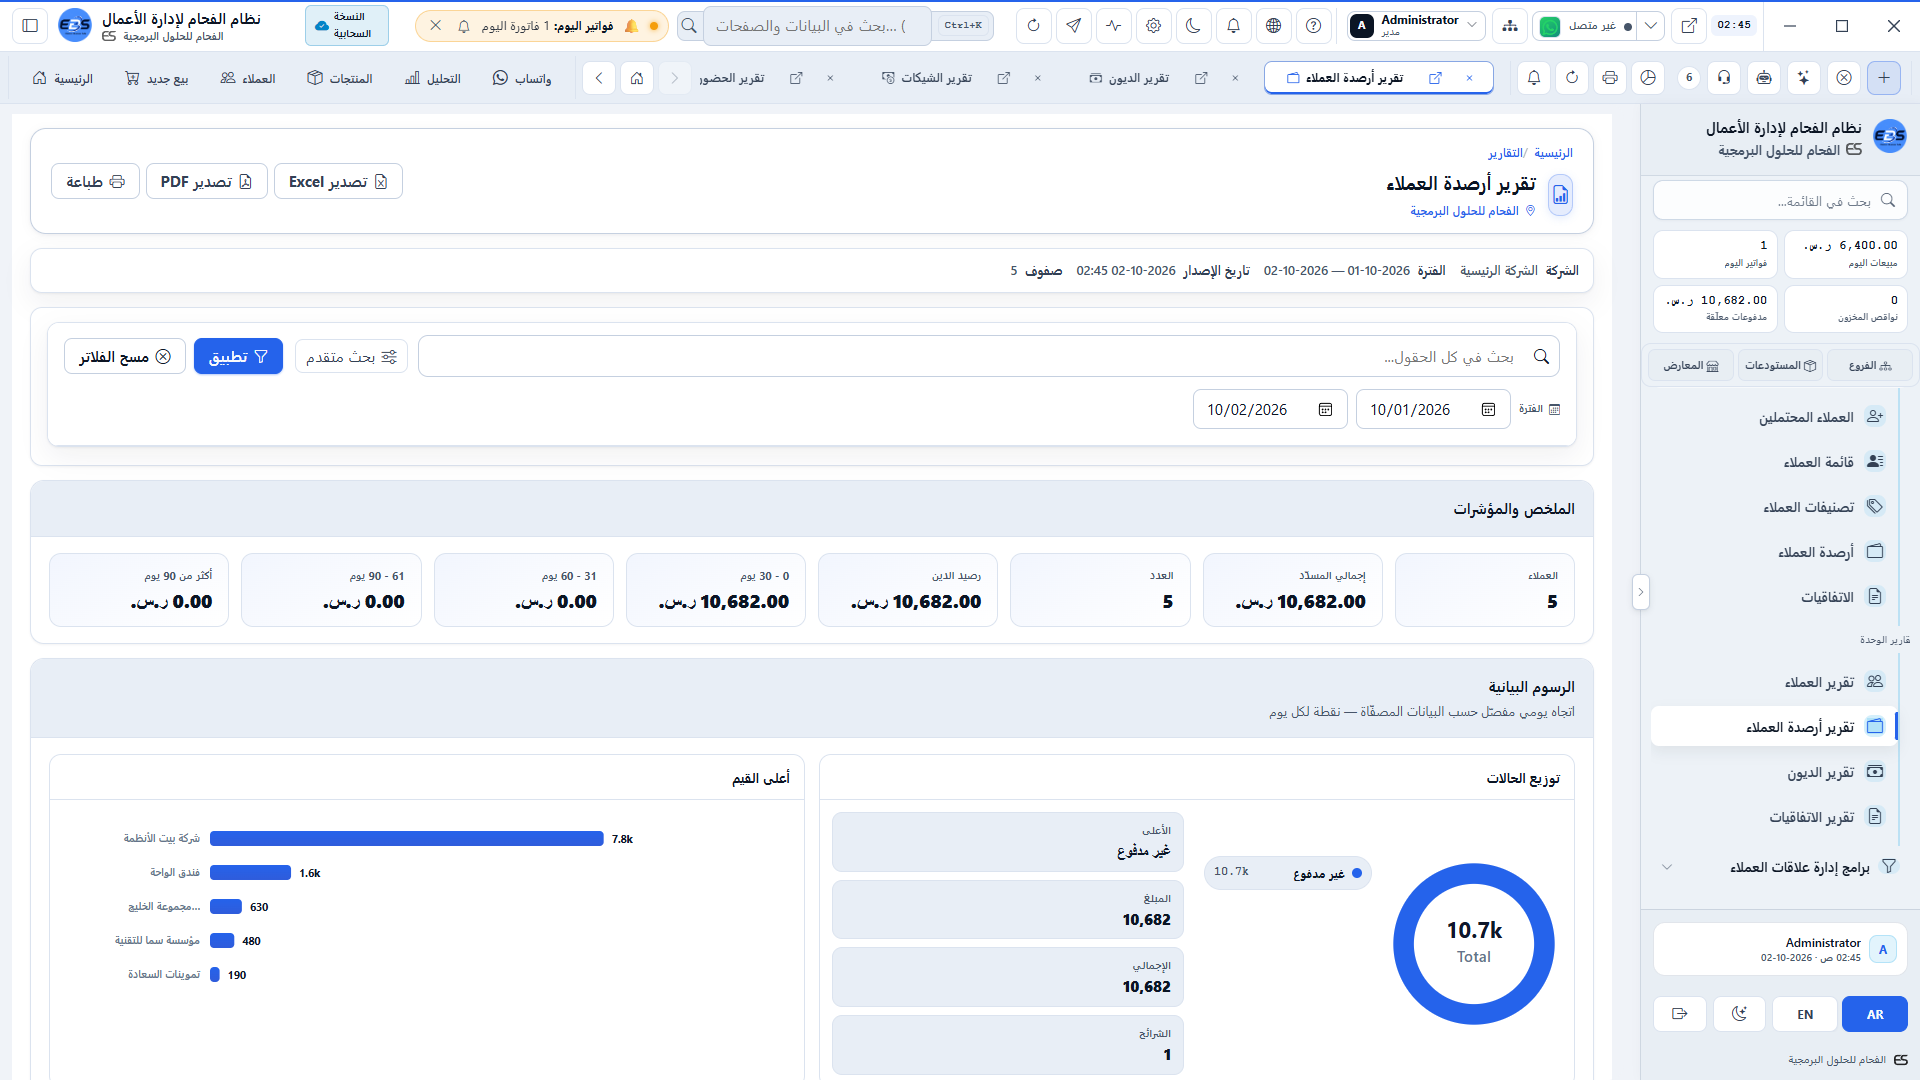Open تقرير الديون in sidebar
1920x1080 pixels.
[1777, 772]
